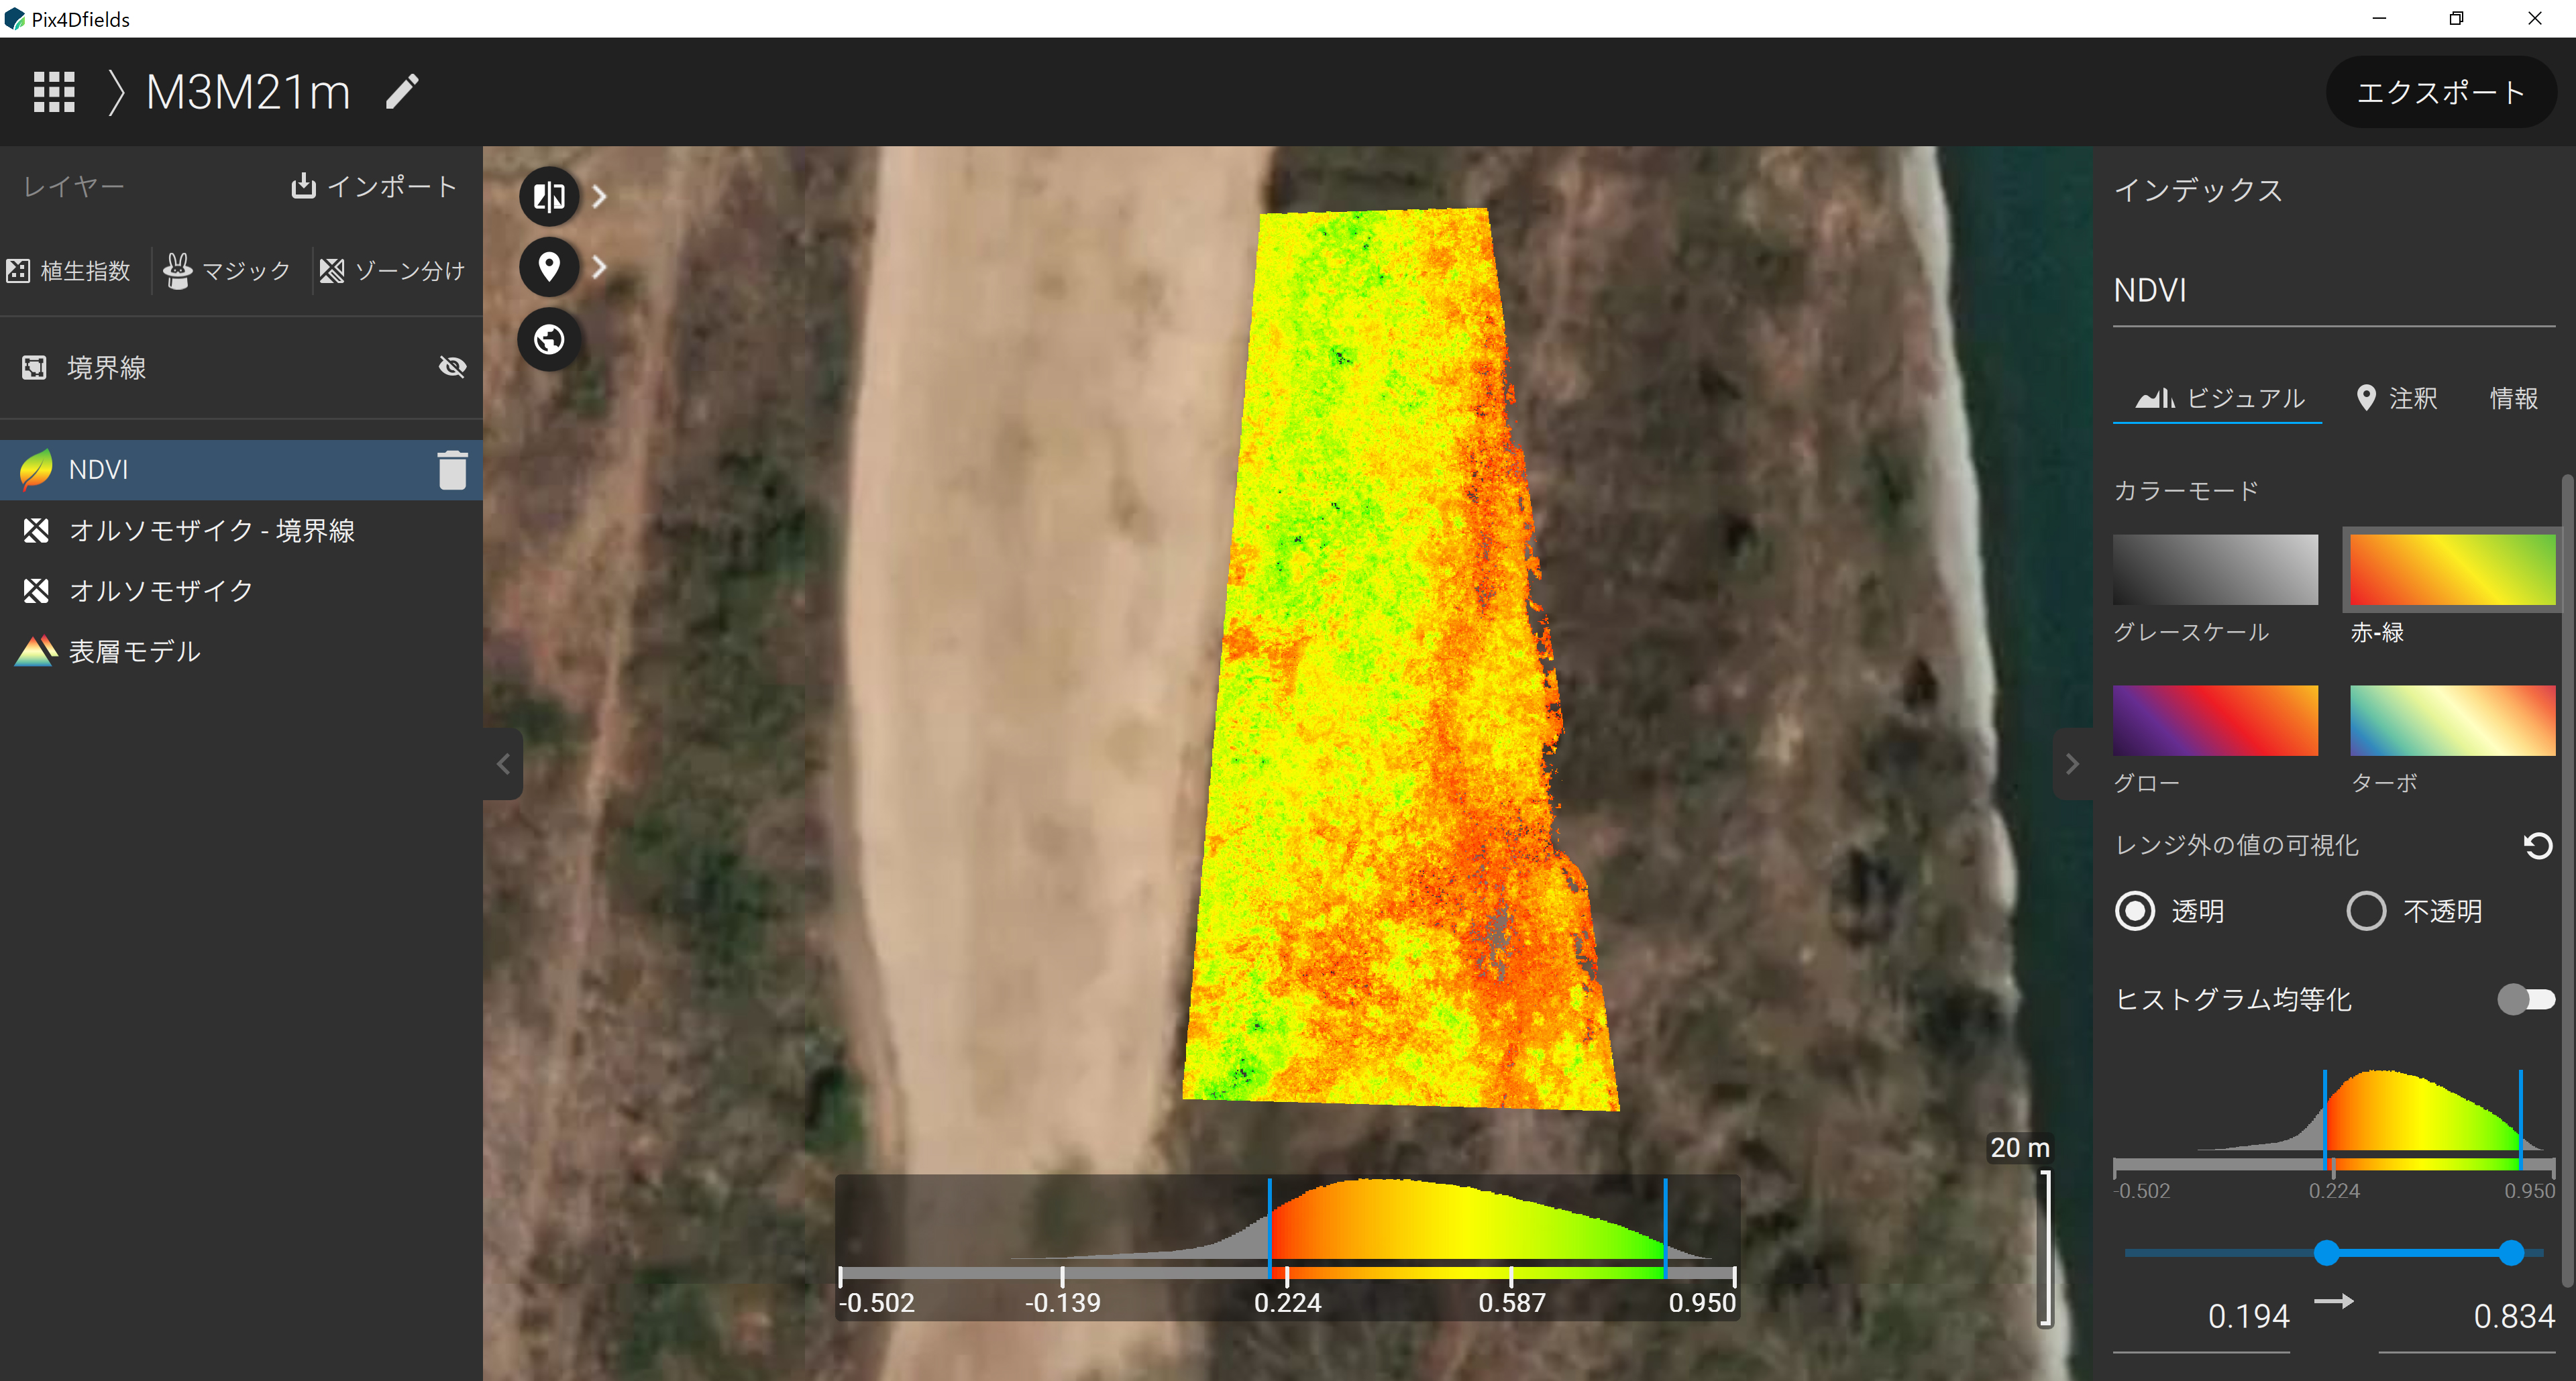Select the 不透明 radio option
Viewport: 2576px width, 1381px height.
(2366, 911)
